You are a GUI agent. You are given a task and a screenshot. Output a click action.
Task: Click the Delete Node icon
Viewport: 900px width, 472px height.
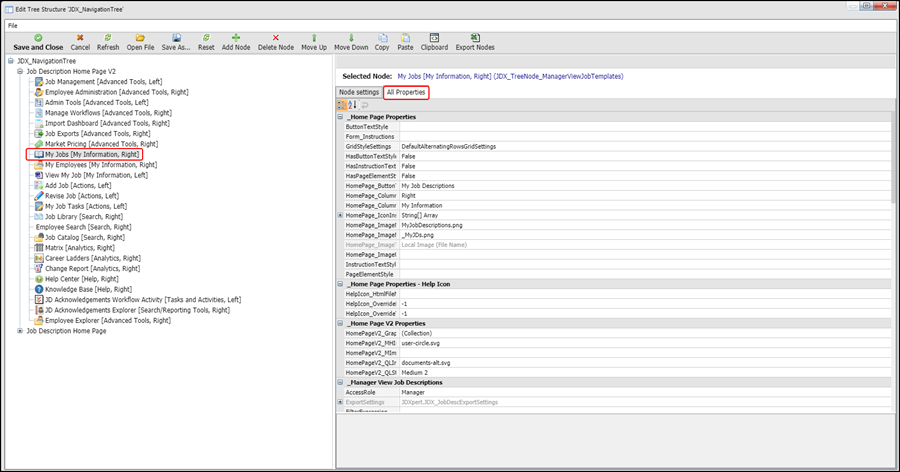pyautogui.click(x=275, y=37)
